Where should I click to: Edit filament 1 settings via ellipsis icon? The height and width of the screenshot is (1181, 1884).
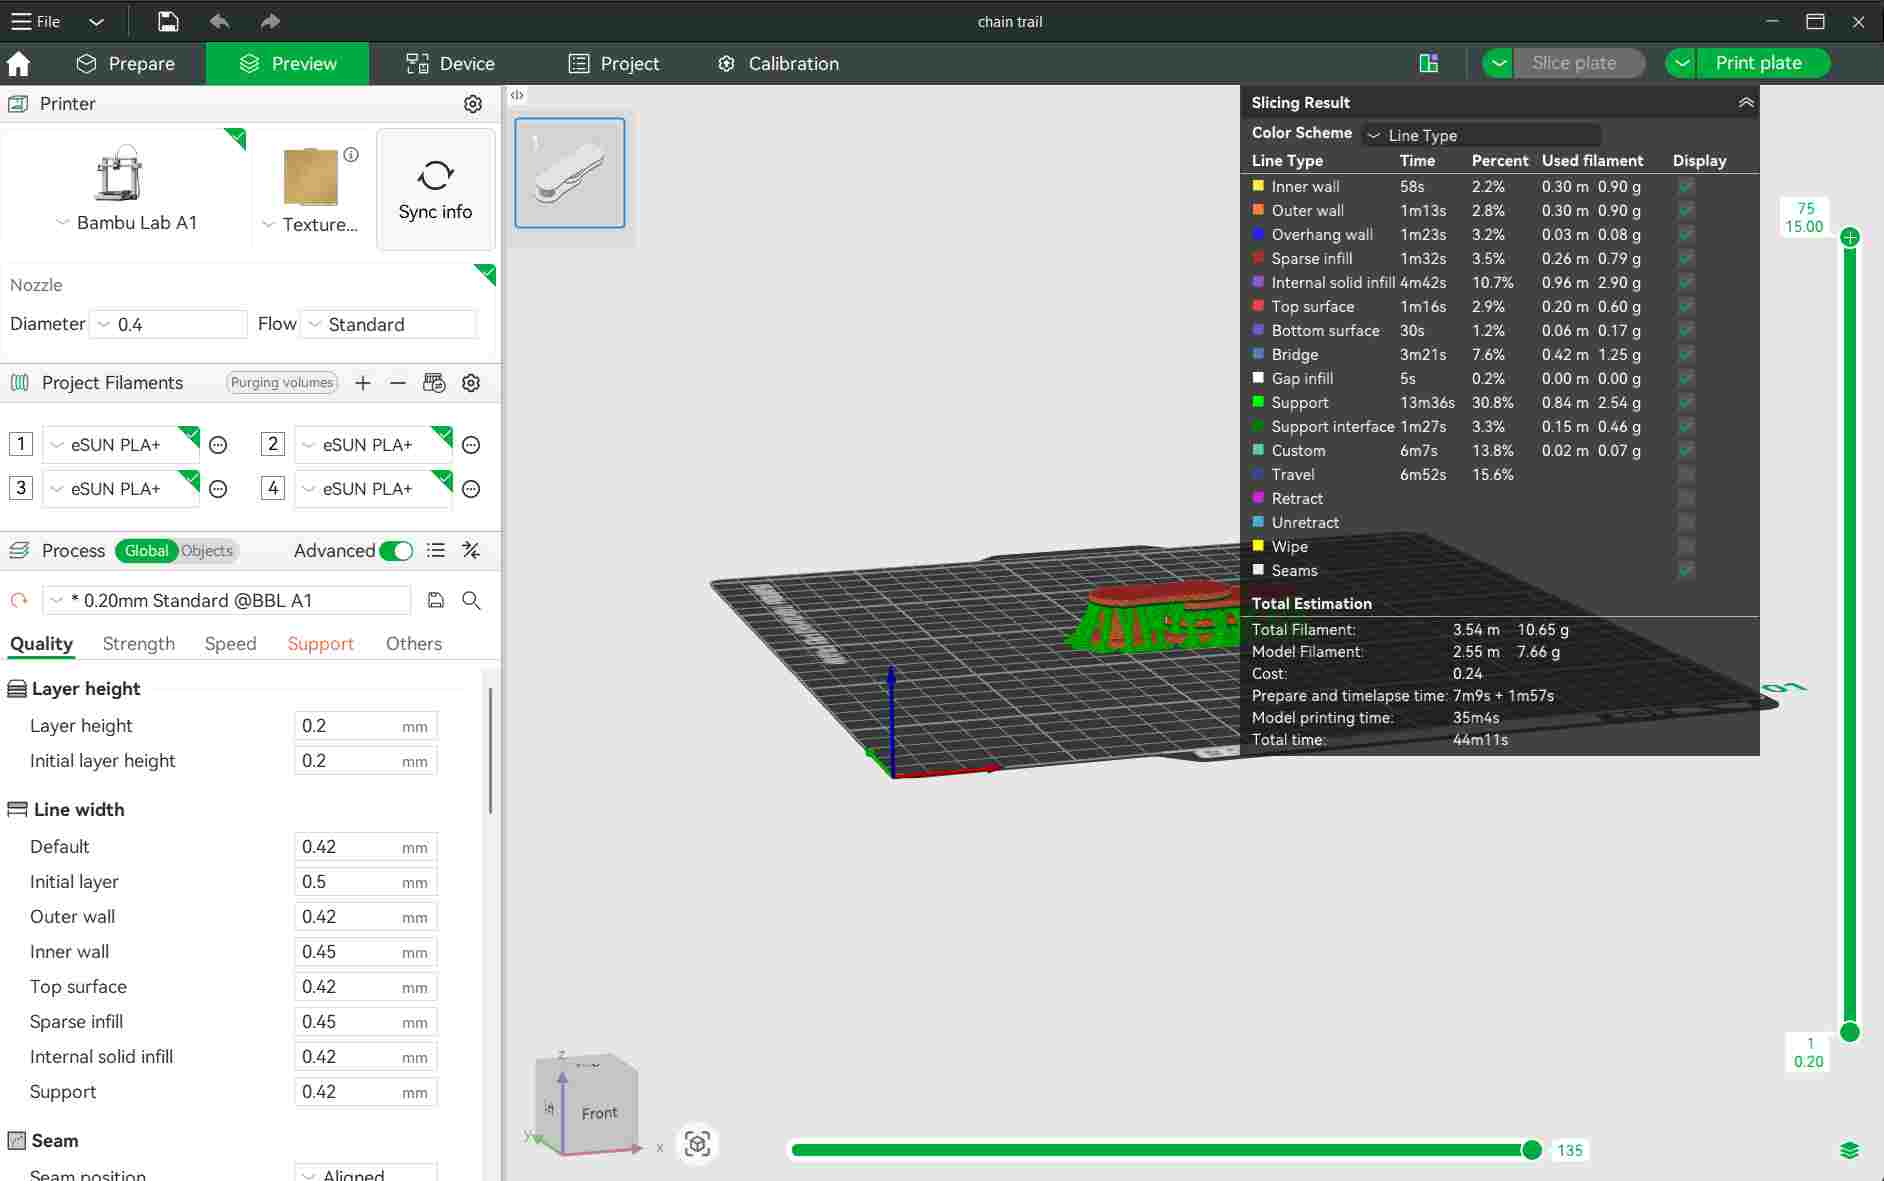[218, 445]
